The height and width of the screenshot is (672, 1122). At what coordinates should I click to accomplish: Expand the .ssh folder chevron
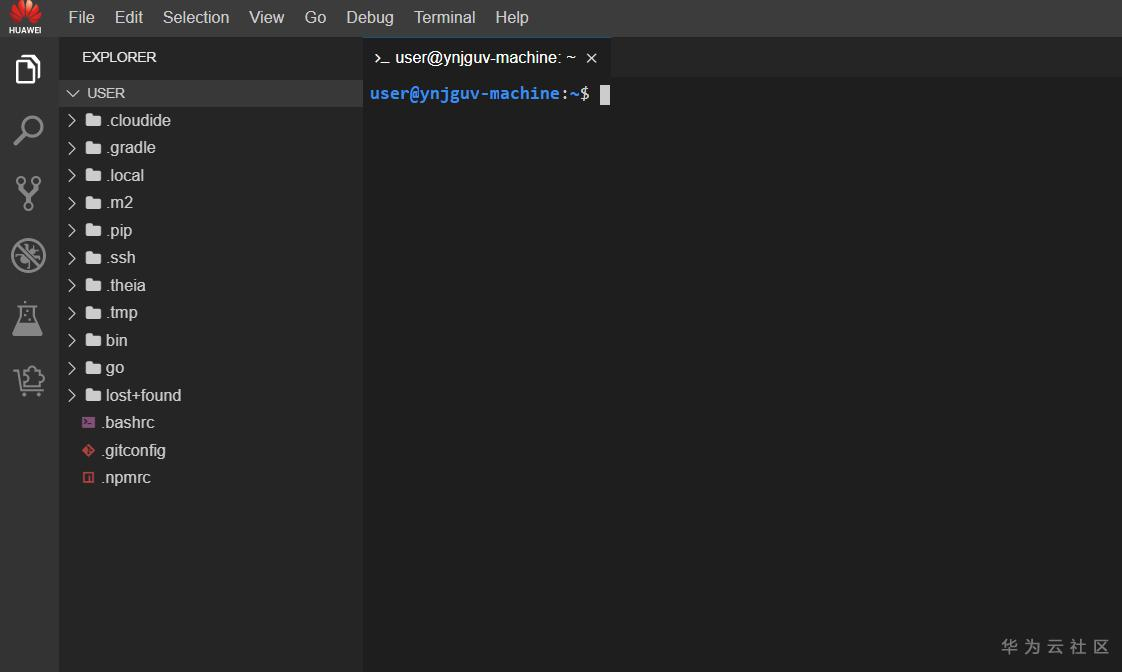point(72,258)
